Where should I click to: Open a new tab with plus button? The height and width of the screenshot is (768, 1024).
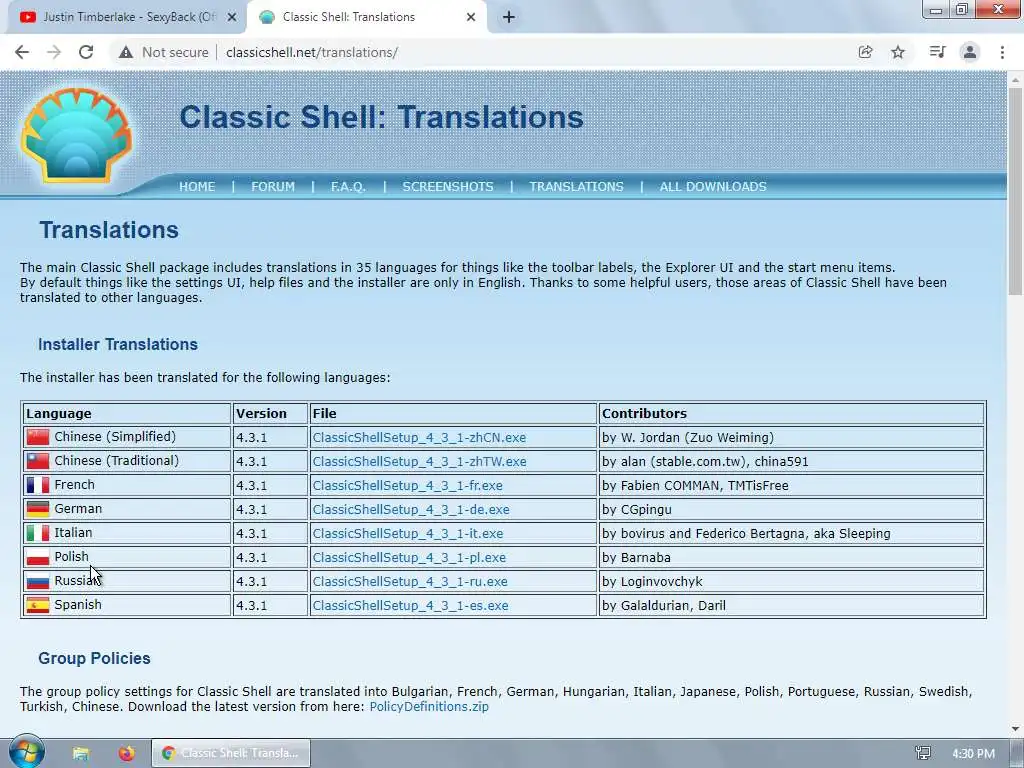pos(509,18)
